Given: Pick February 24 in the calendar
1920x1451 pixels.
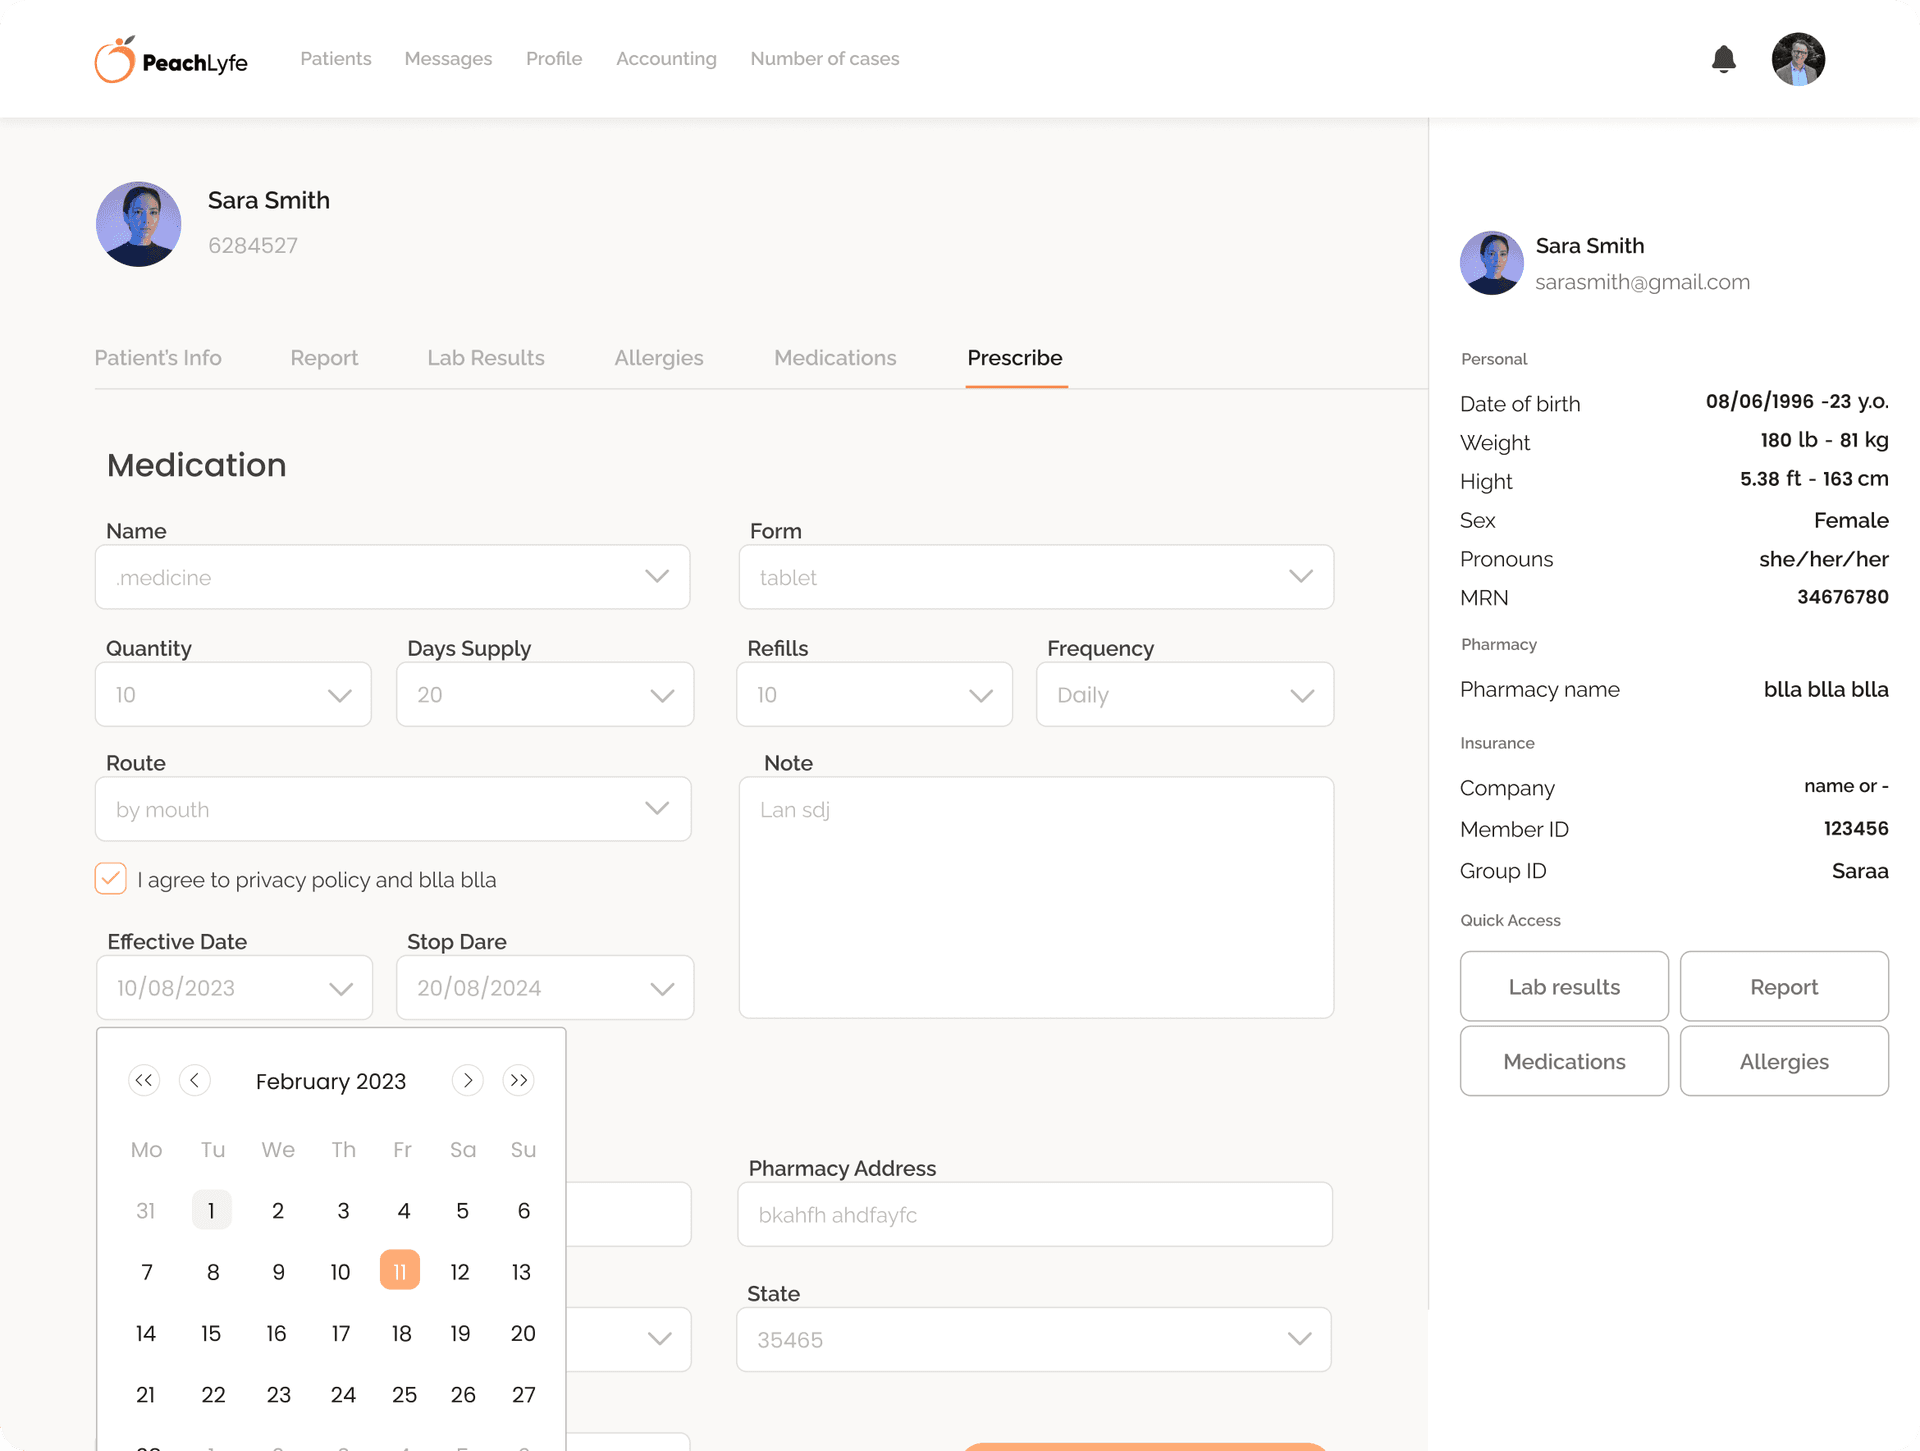Looking at the screenshot, I should [343, 1394].
